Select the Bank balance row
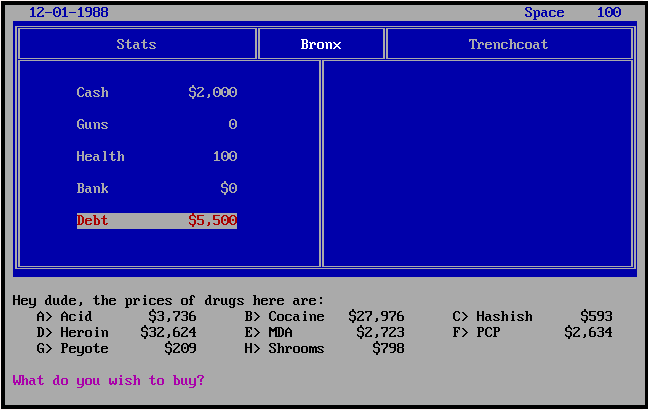648x410 pixels. [x=156, y=188]
